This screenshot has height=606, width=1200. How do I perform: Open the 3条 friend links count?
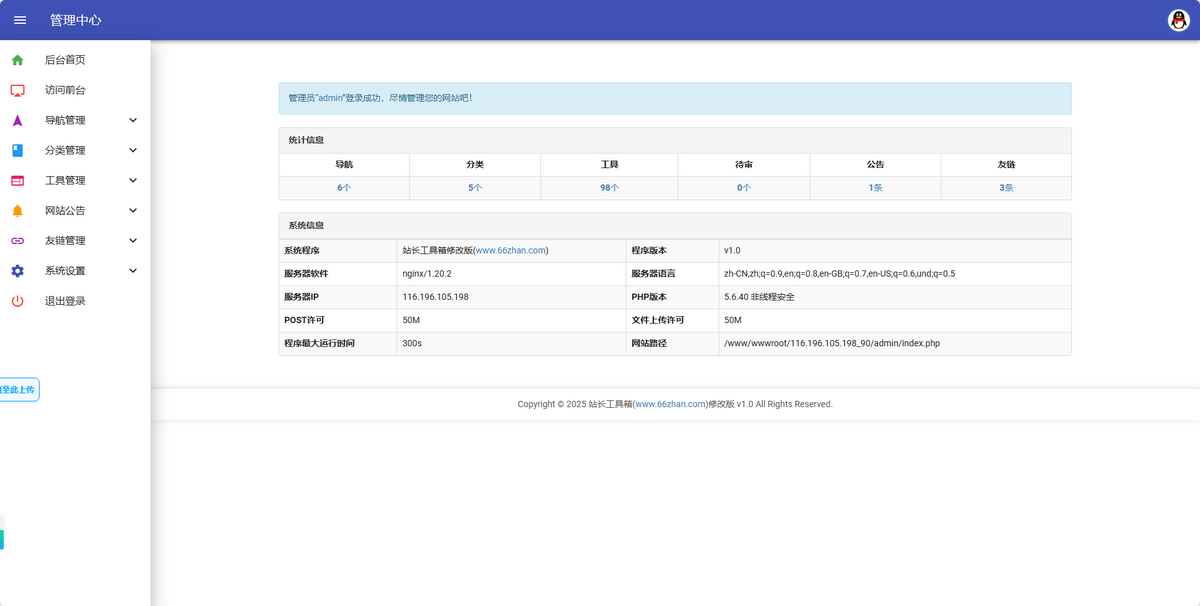1006,188
